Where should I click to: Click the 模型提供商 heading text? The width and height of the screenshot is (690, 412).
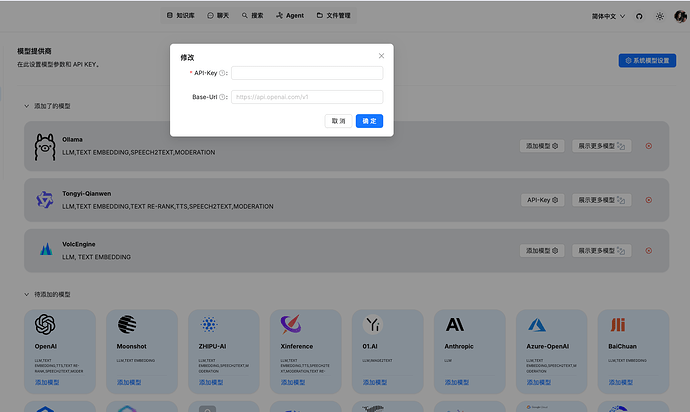34,51
